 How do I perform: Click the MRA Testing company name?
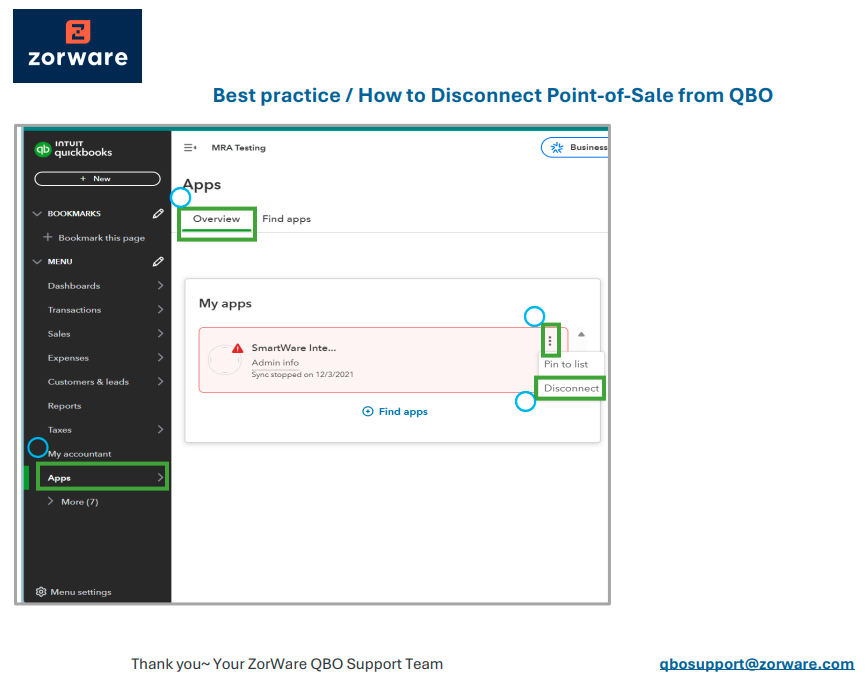pos(239,147)
